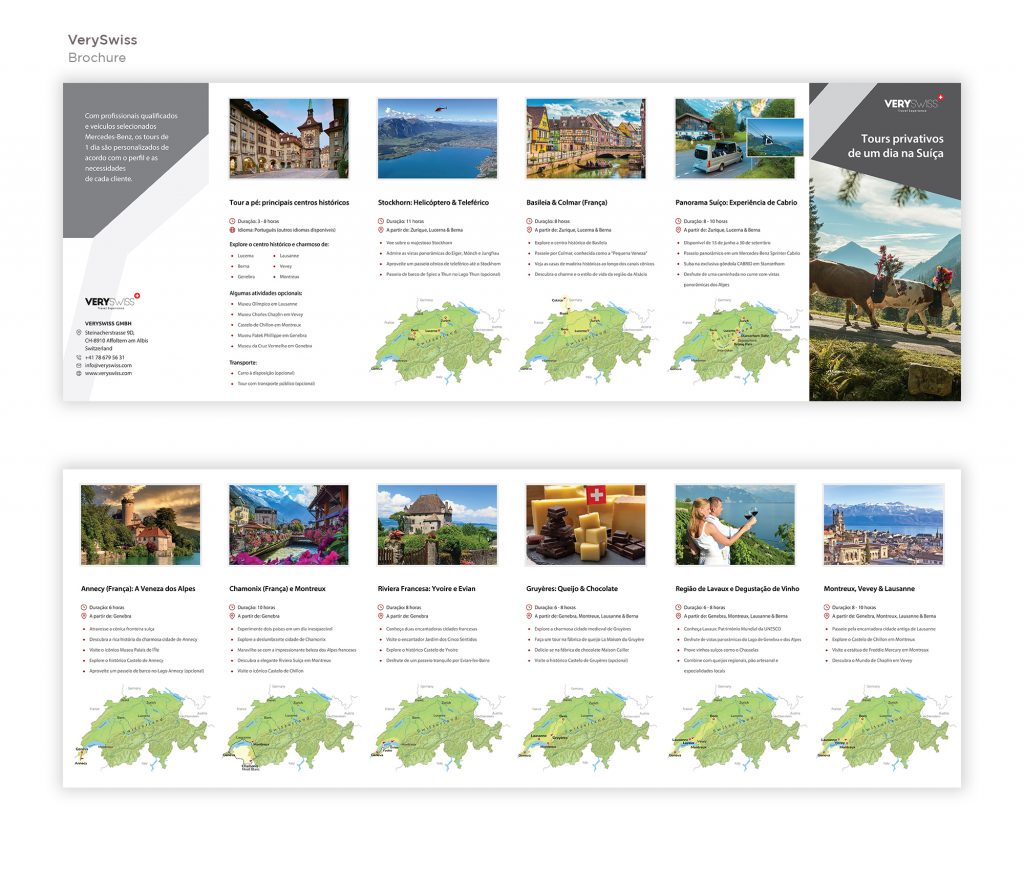Image resolution: width=1024 pixels, height=870 pixels.
Task: Open the helicopter over lake photo
Action: pyautogui.click(x=437, y=138)
